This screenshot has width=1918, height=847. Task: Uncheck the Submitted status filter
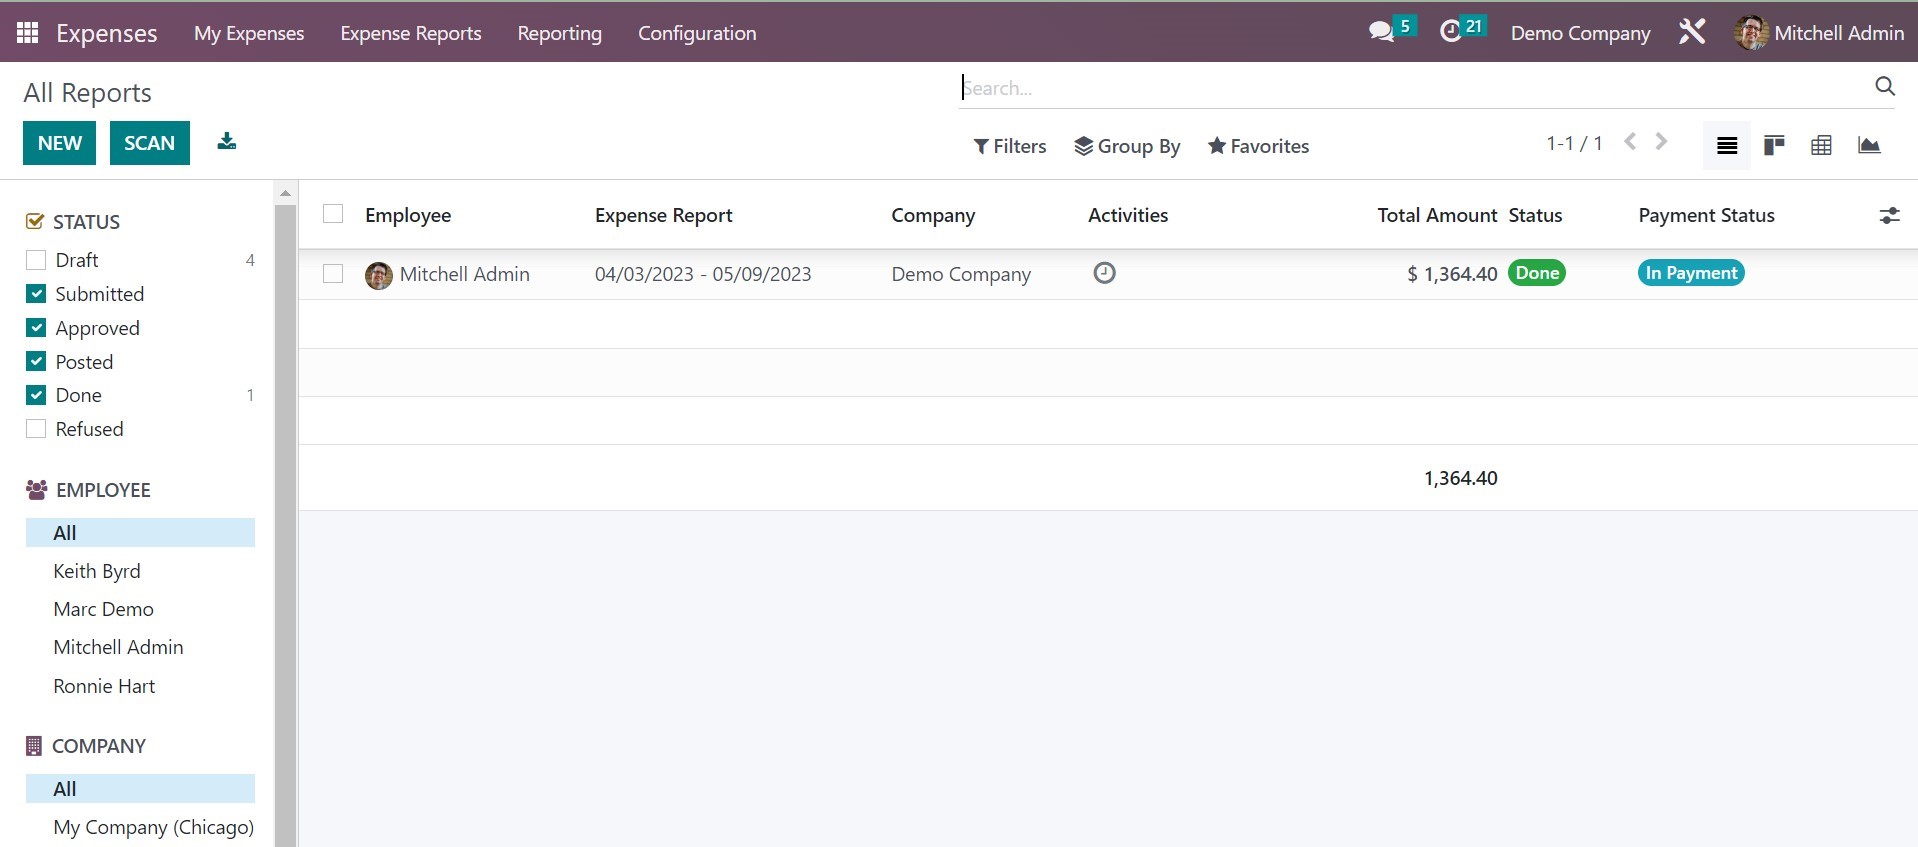point(36,294)
